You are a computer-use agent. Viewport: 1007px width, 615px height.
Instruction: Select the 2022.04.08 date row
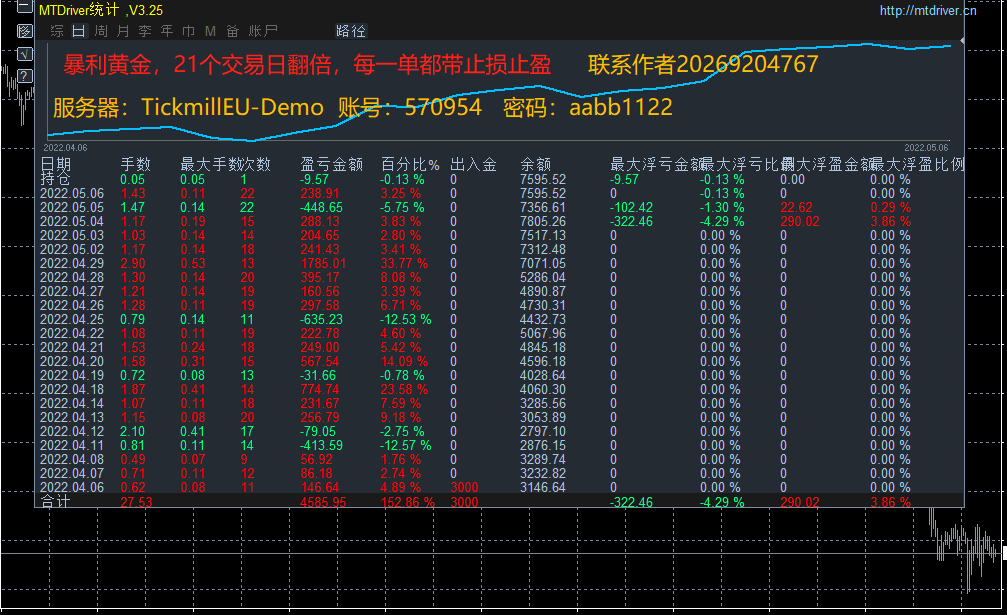(x=72, y=459)
